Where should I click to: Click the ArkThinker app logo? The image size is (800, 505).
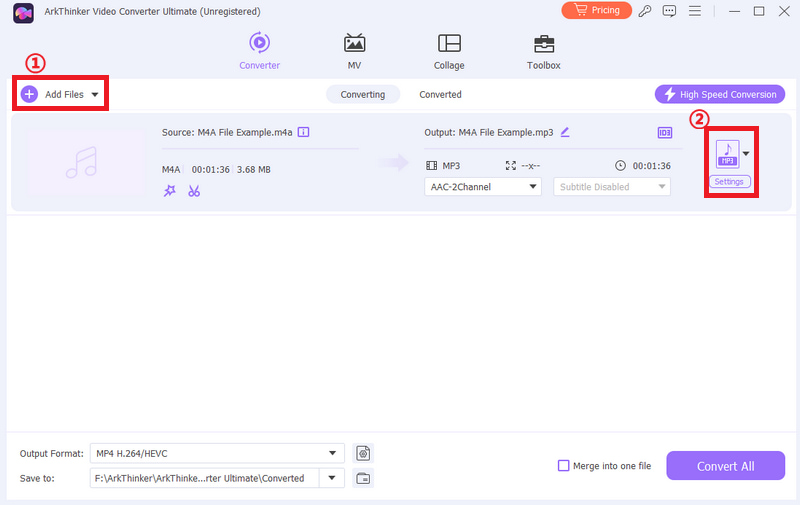pyautogui.click(x=23, y=12)
